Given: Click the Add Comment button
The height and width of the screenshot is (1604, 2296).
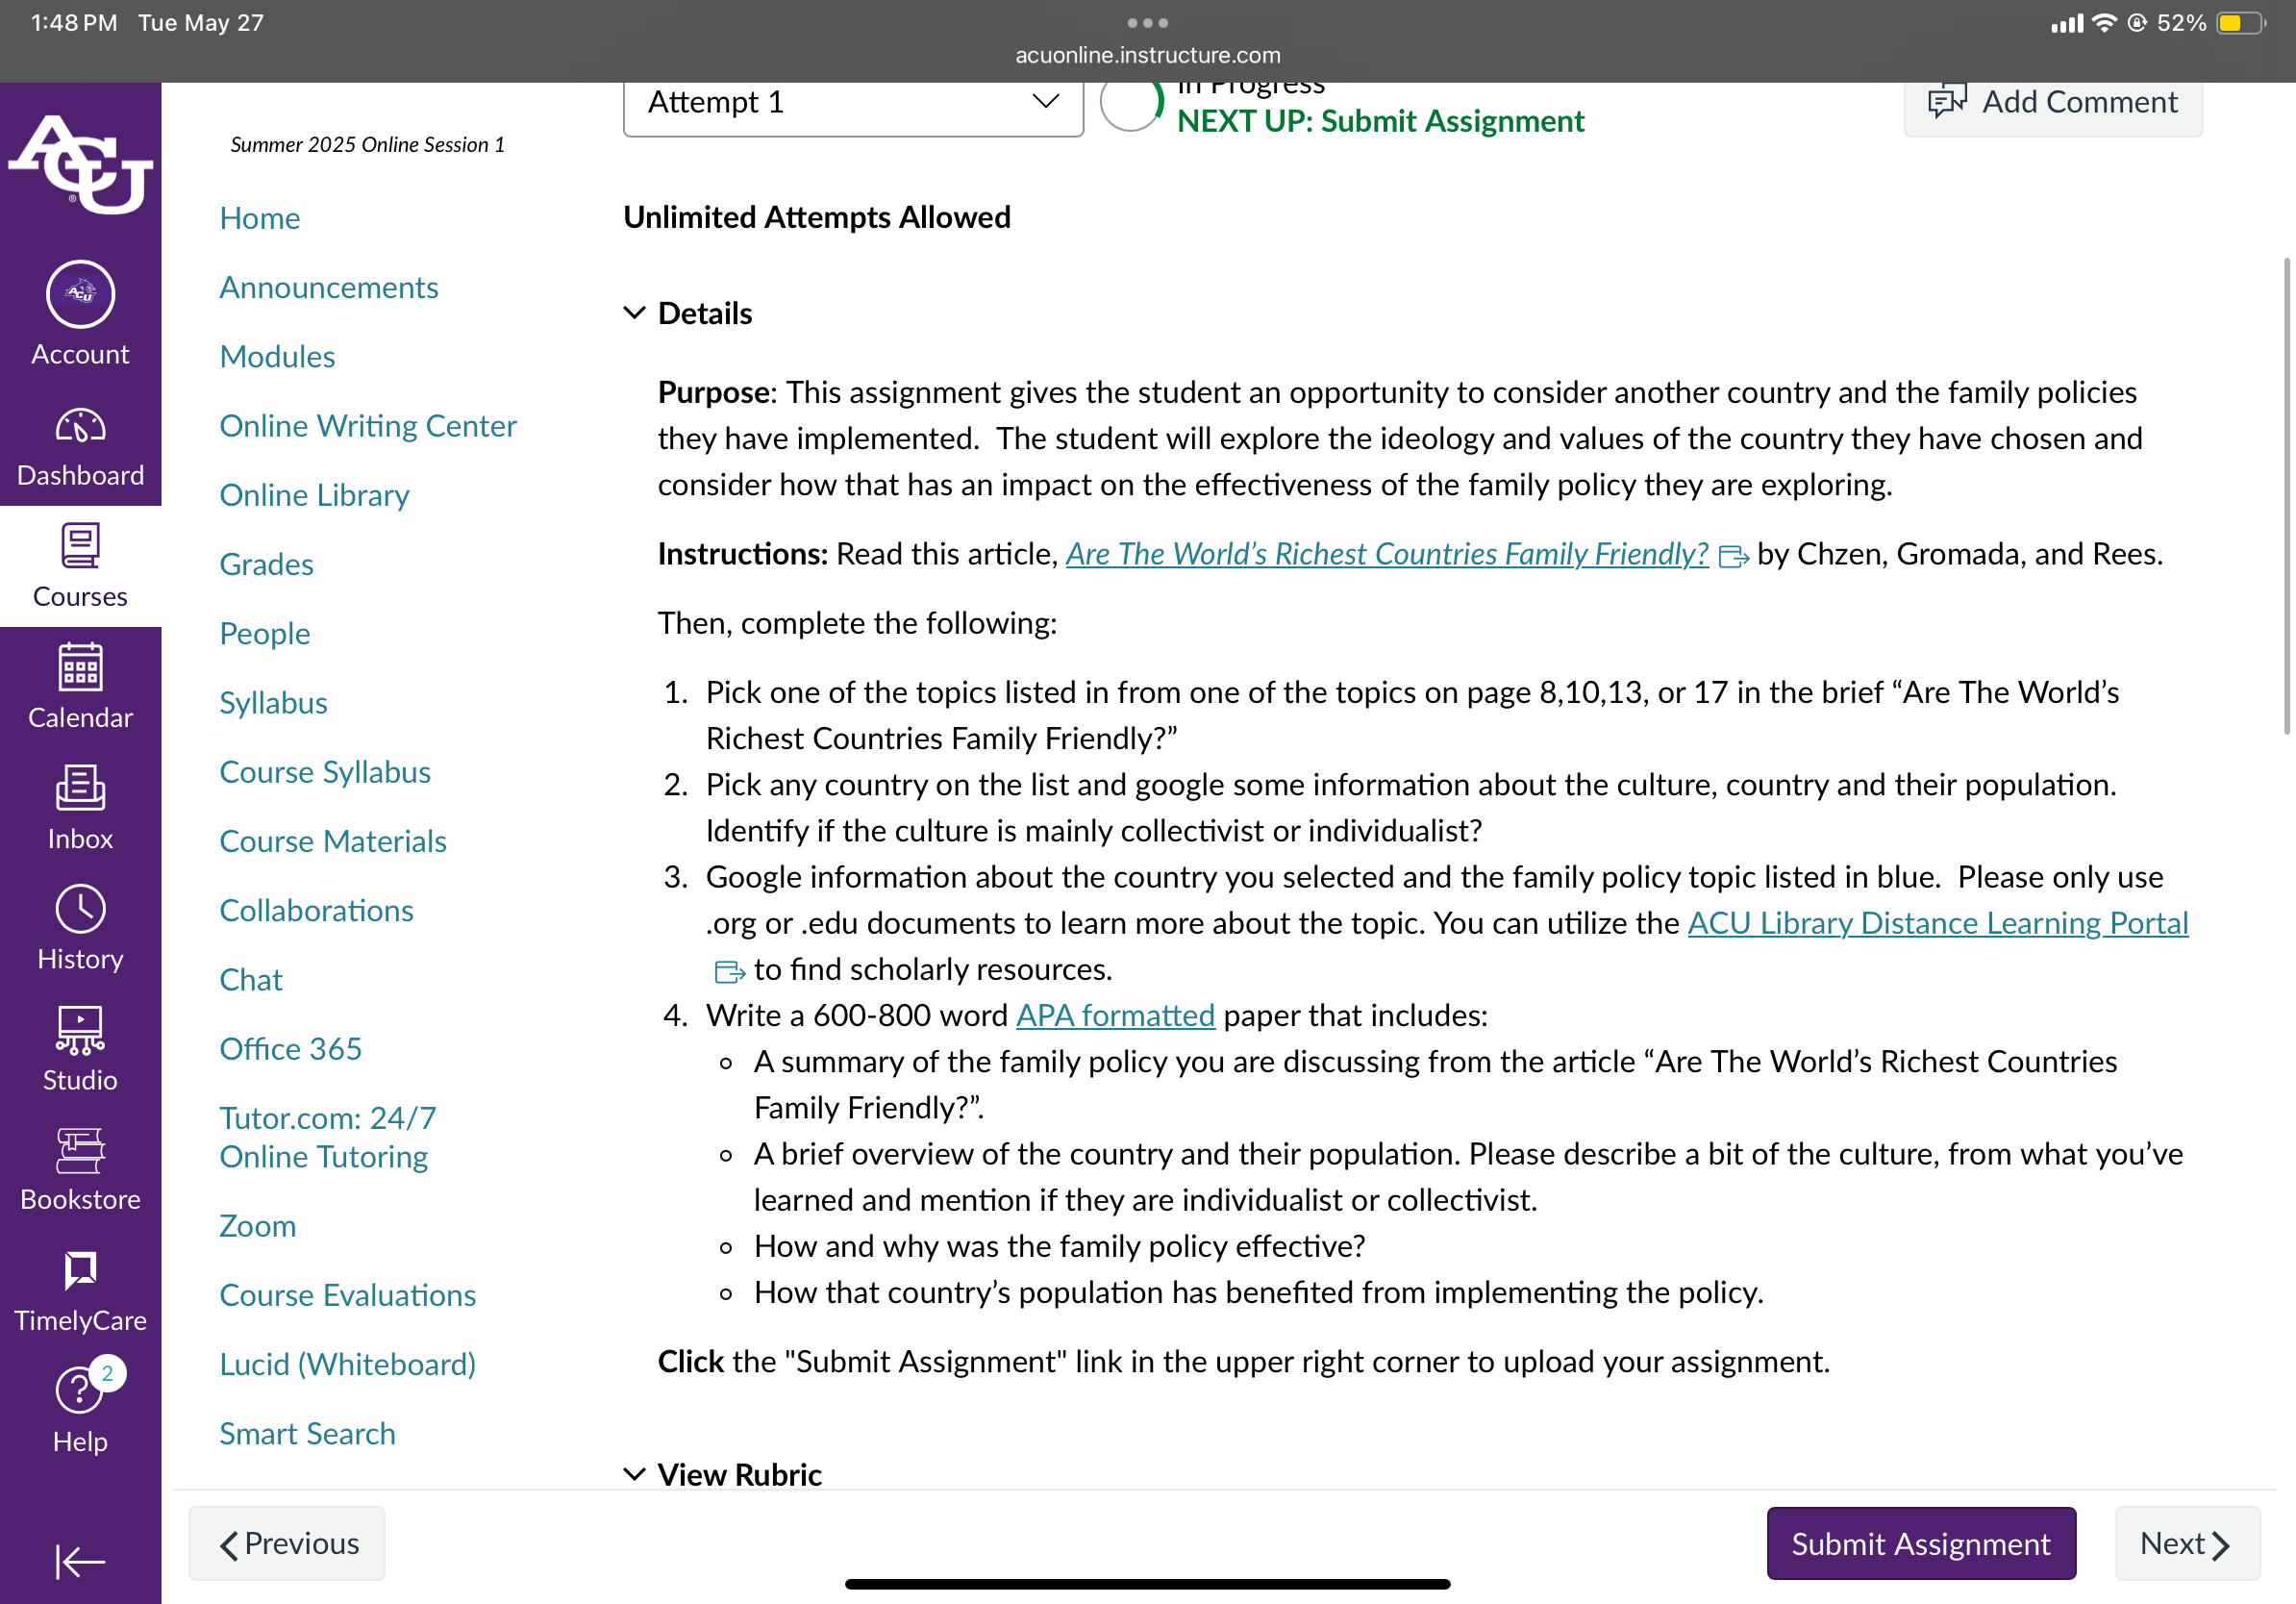Looking at the screenshot, I should click(x=2053, y=102).
